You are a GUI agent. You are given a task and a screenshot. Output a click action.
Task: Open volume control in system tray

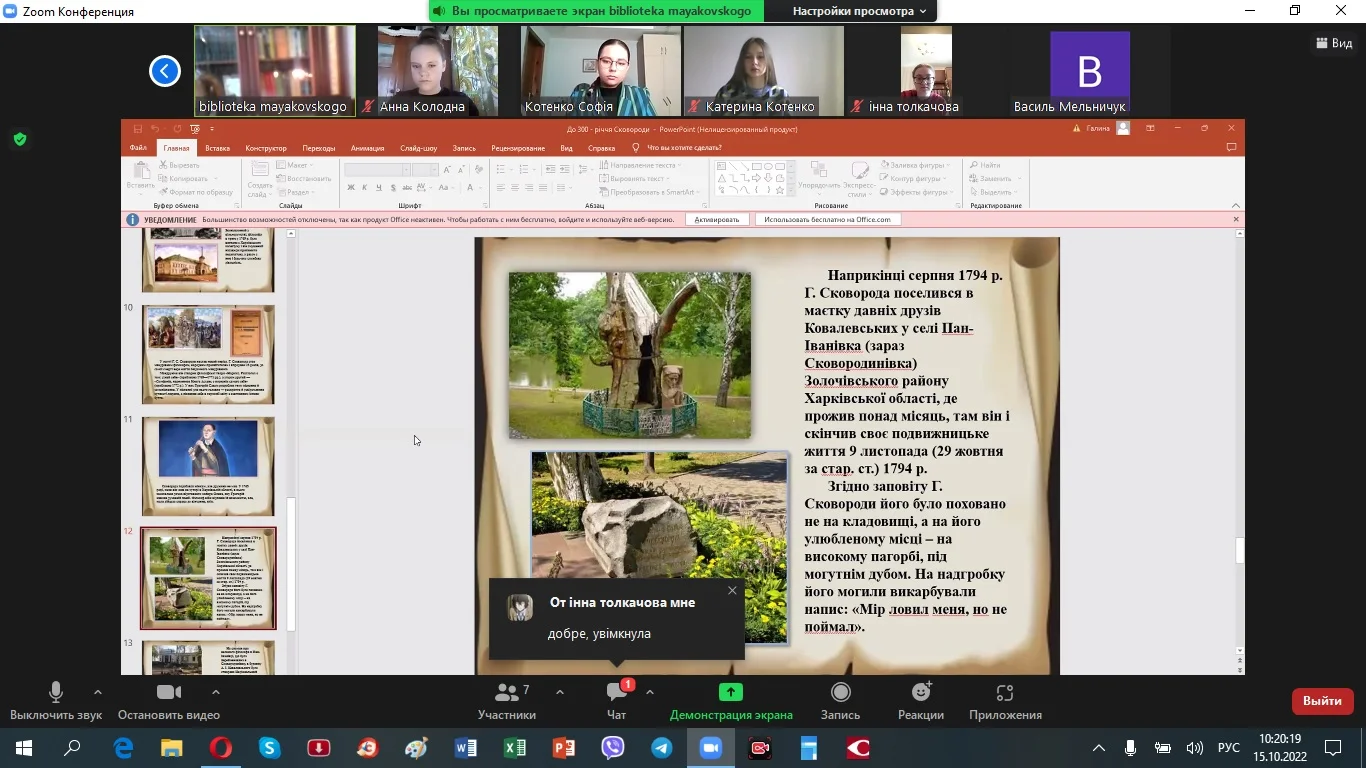pos(1194,747)
